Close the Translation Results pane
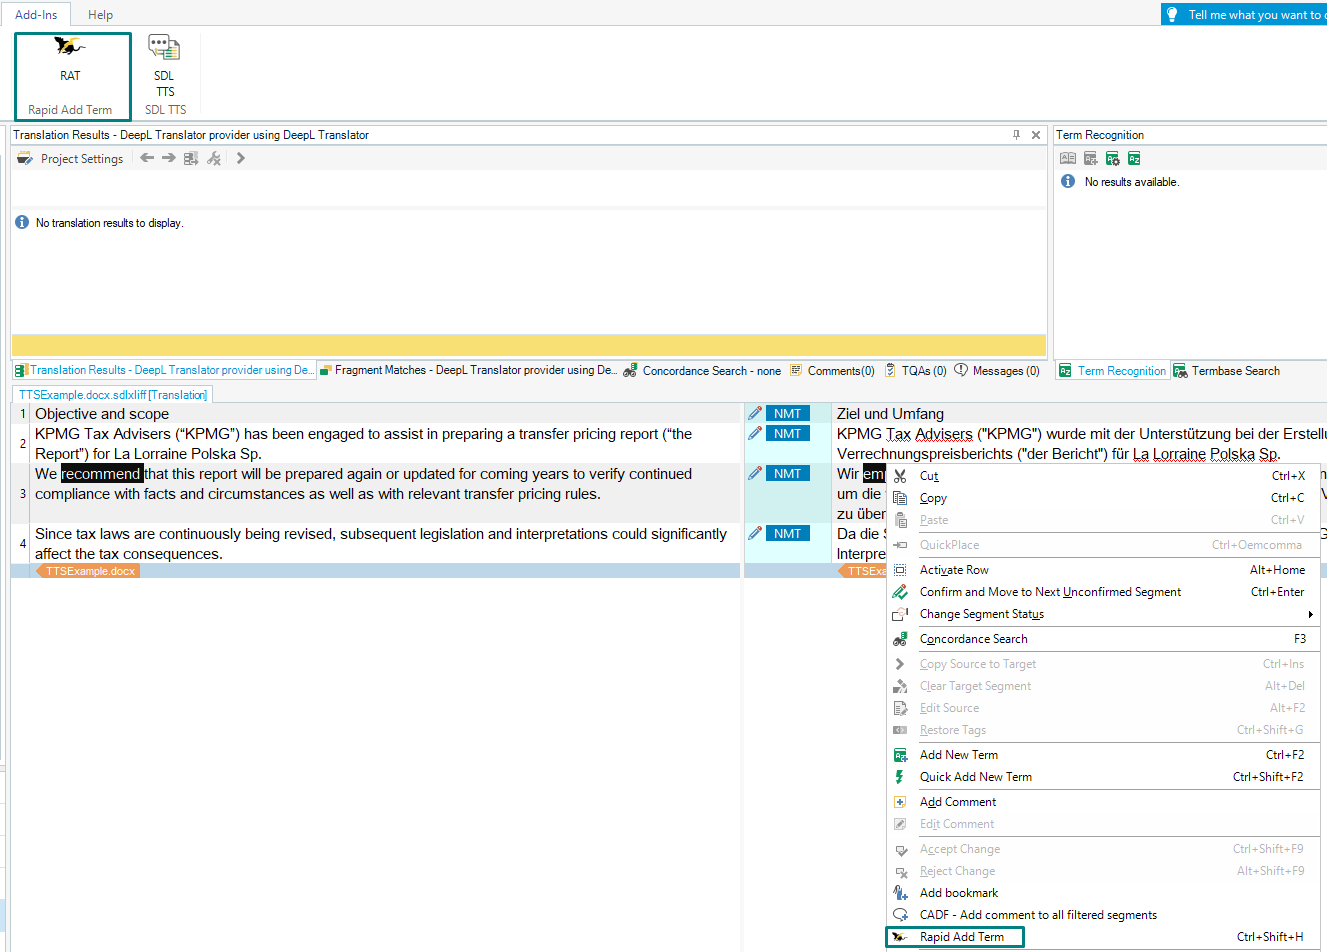This screenshot has height=952, width=1327. pyautogui.click(x=1036, y=134)
